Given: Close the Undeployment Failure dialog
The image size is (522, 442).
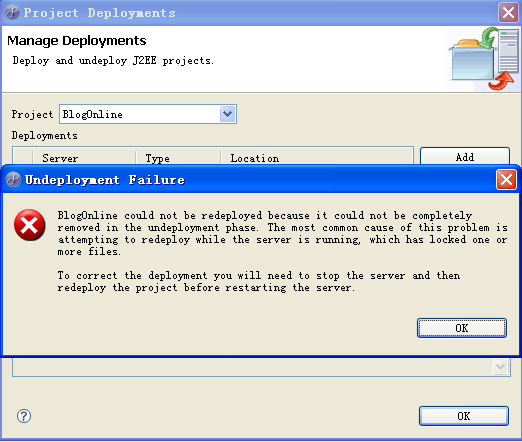Looking at the screenshot, I should (x=506, y=180).
